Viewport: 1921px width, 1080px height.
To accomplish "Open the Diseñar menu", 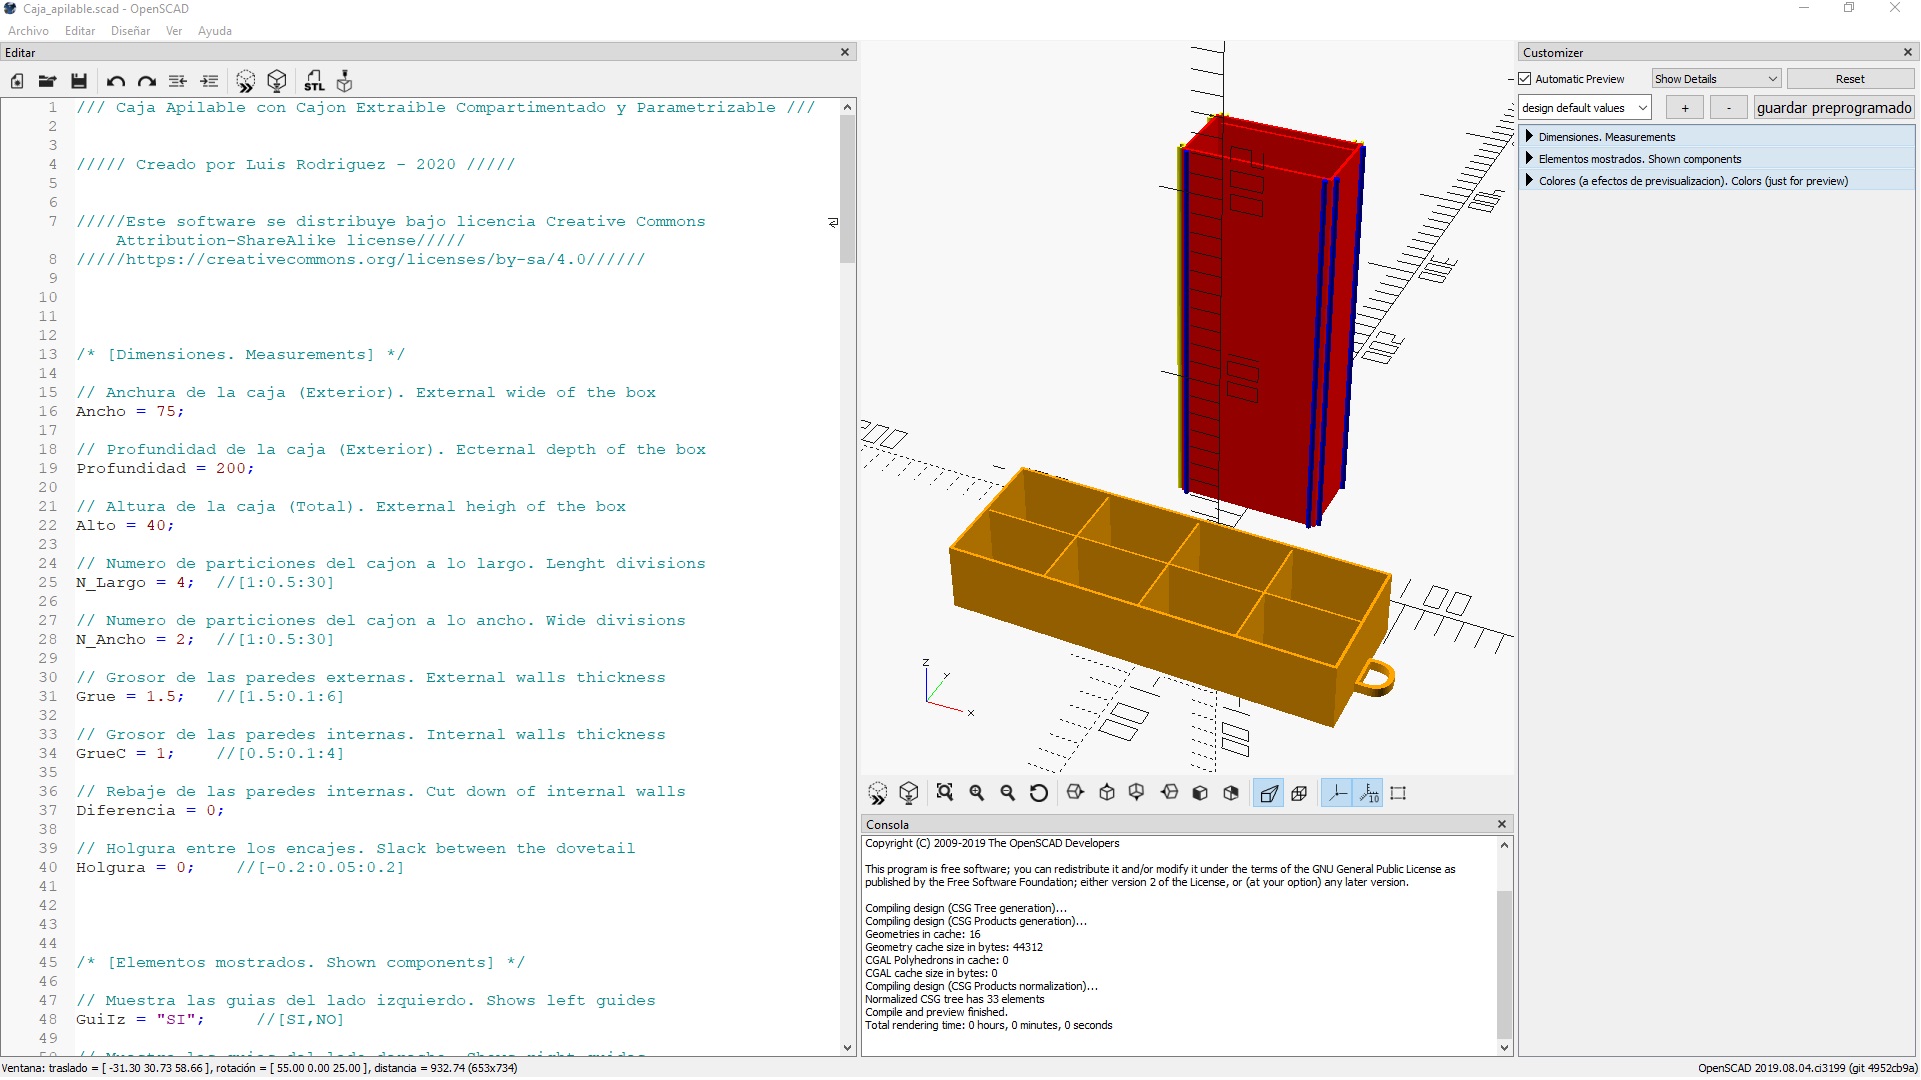I will (x=130, y=31).
